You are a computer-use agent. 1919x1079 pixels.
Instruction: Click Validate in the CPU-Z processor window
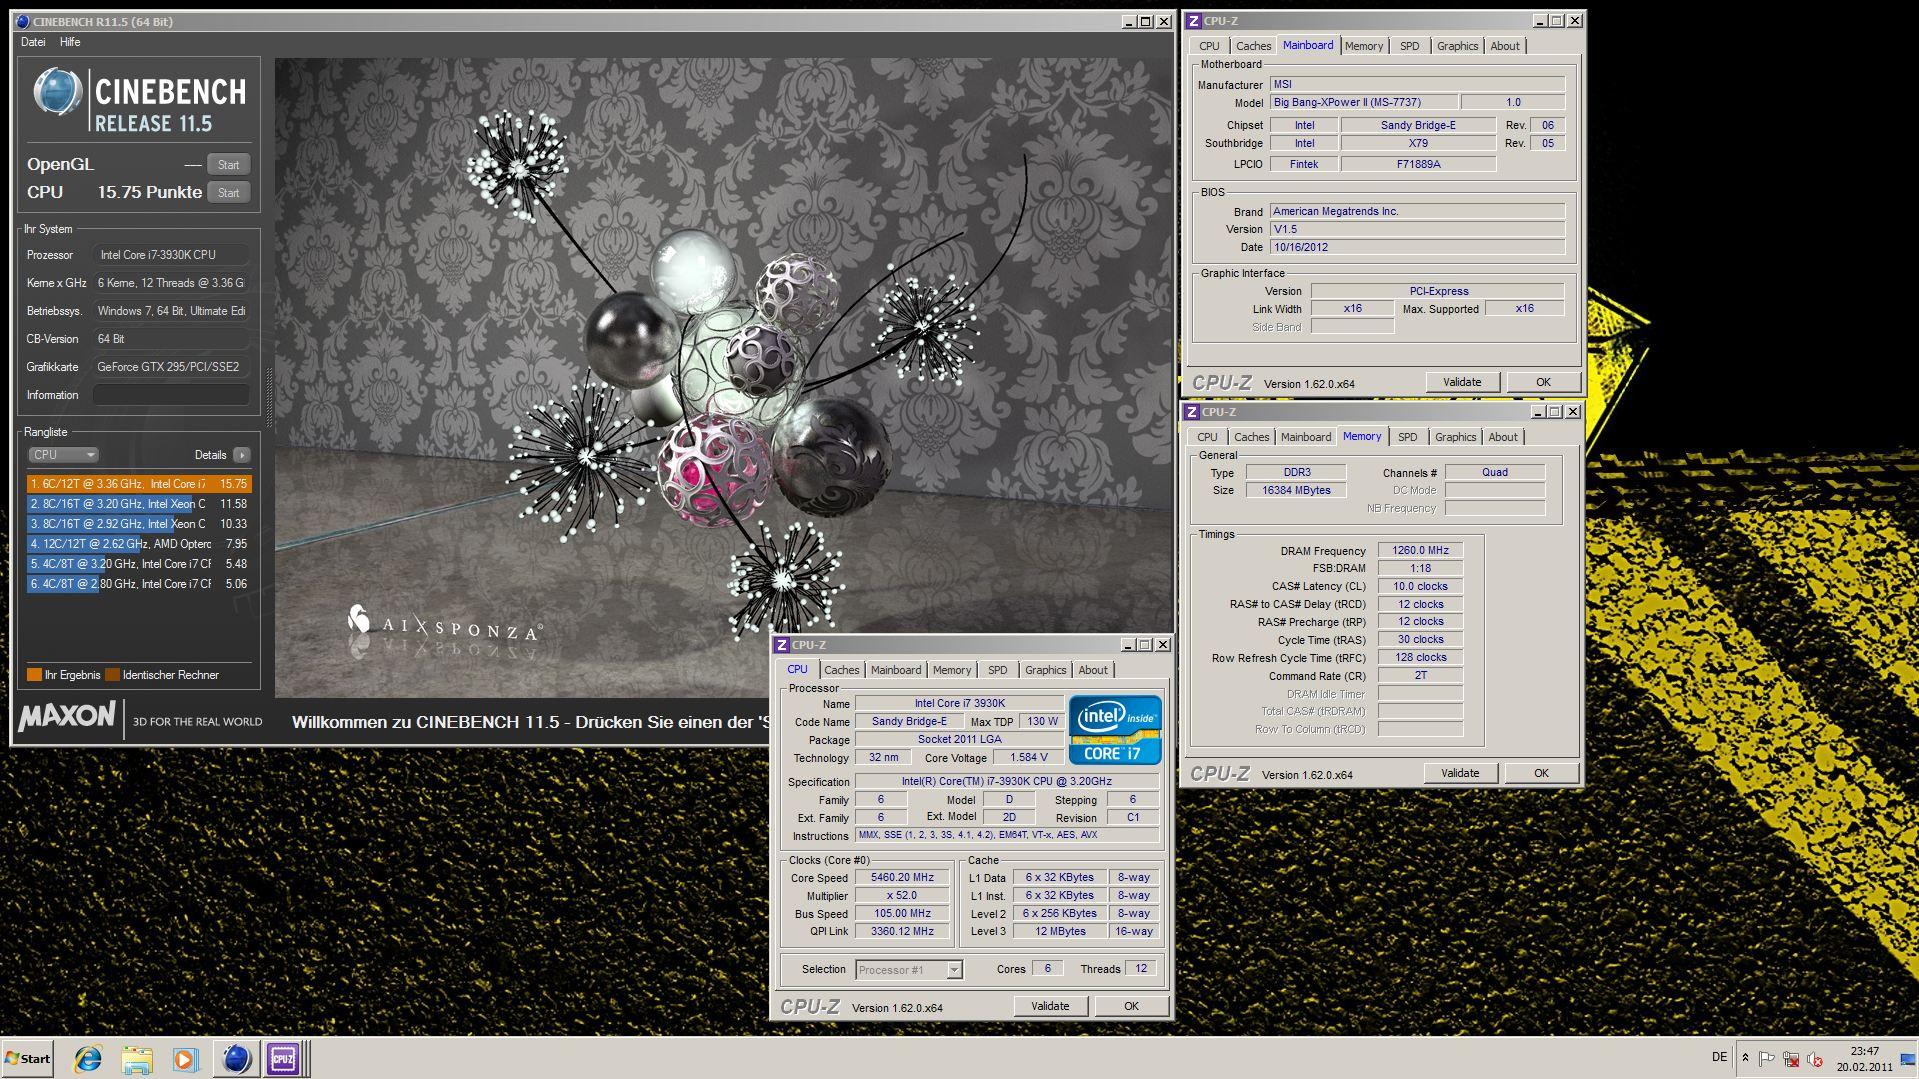click(x=1050, y=1006)
